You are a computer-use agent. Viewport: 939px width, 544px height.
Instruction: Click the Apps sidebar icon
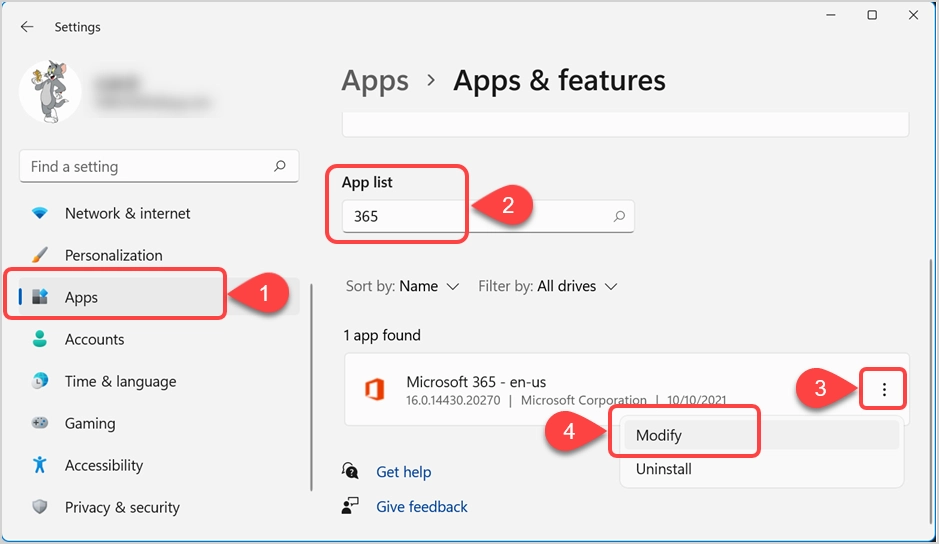pyautogui.click(x=40, y=297)
